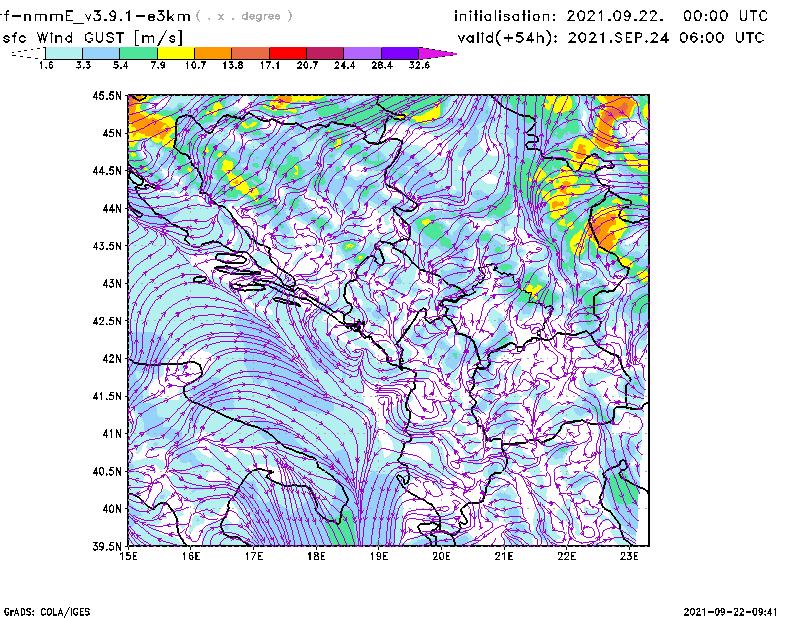This screenshot has width=800, height=618.
Task: Click the legend value "17.1"
Action: pyautogui.click(x=270, y=65)
